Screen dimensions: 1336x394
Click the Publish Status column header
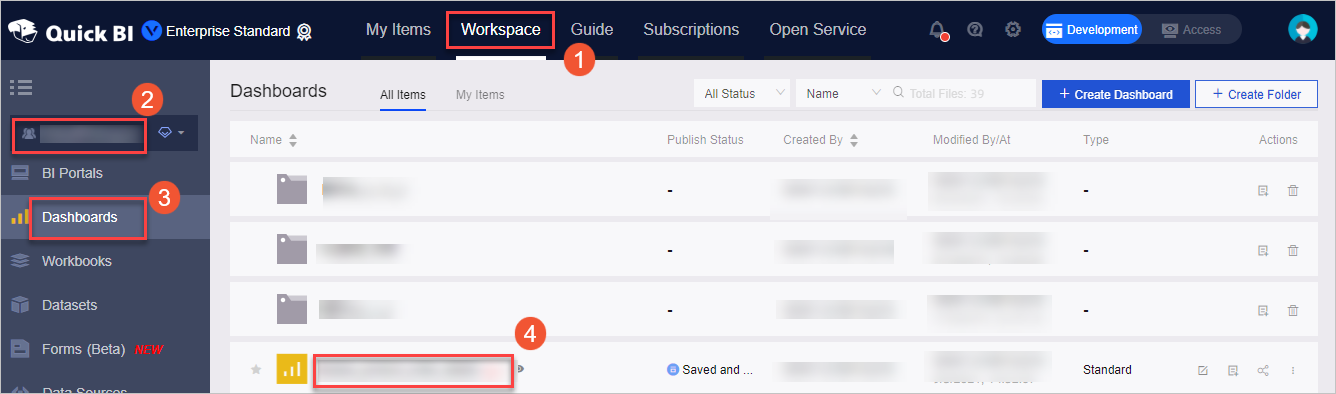pyautogui.click(x=705, y=140)
